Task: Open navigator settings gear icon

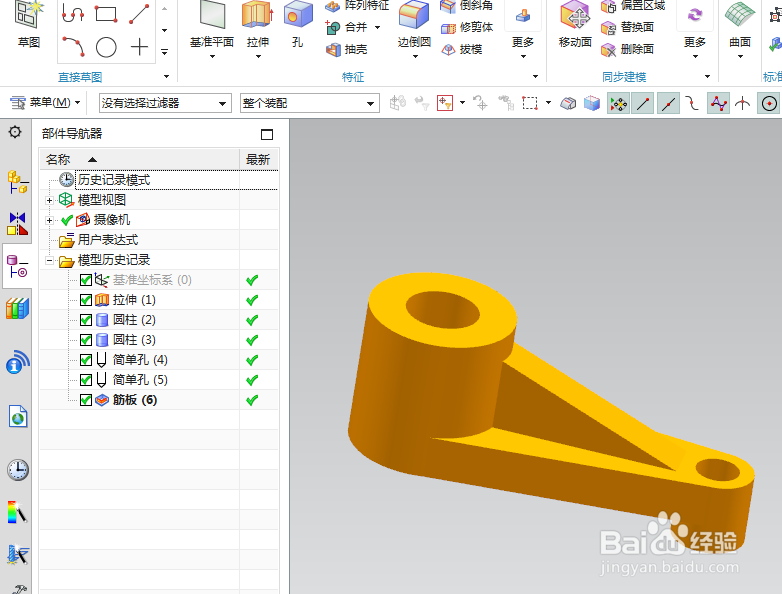Action: (x=15, y=132)
